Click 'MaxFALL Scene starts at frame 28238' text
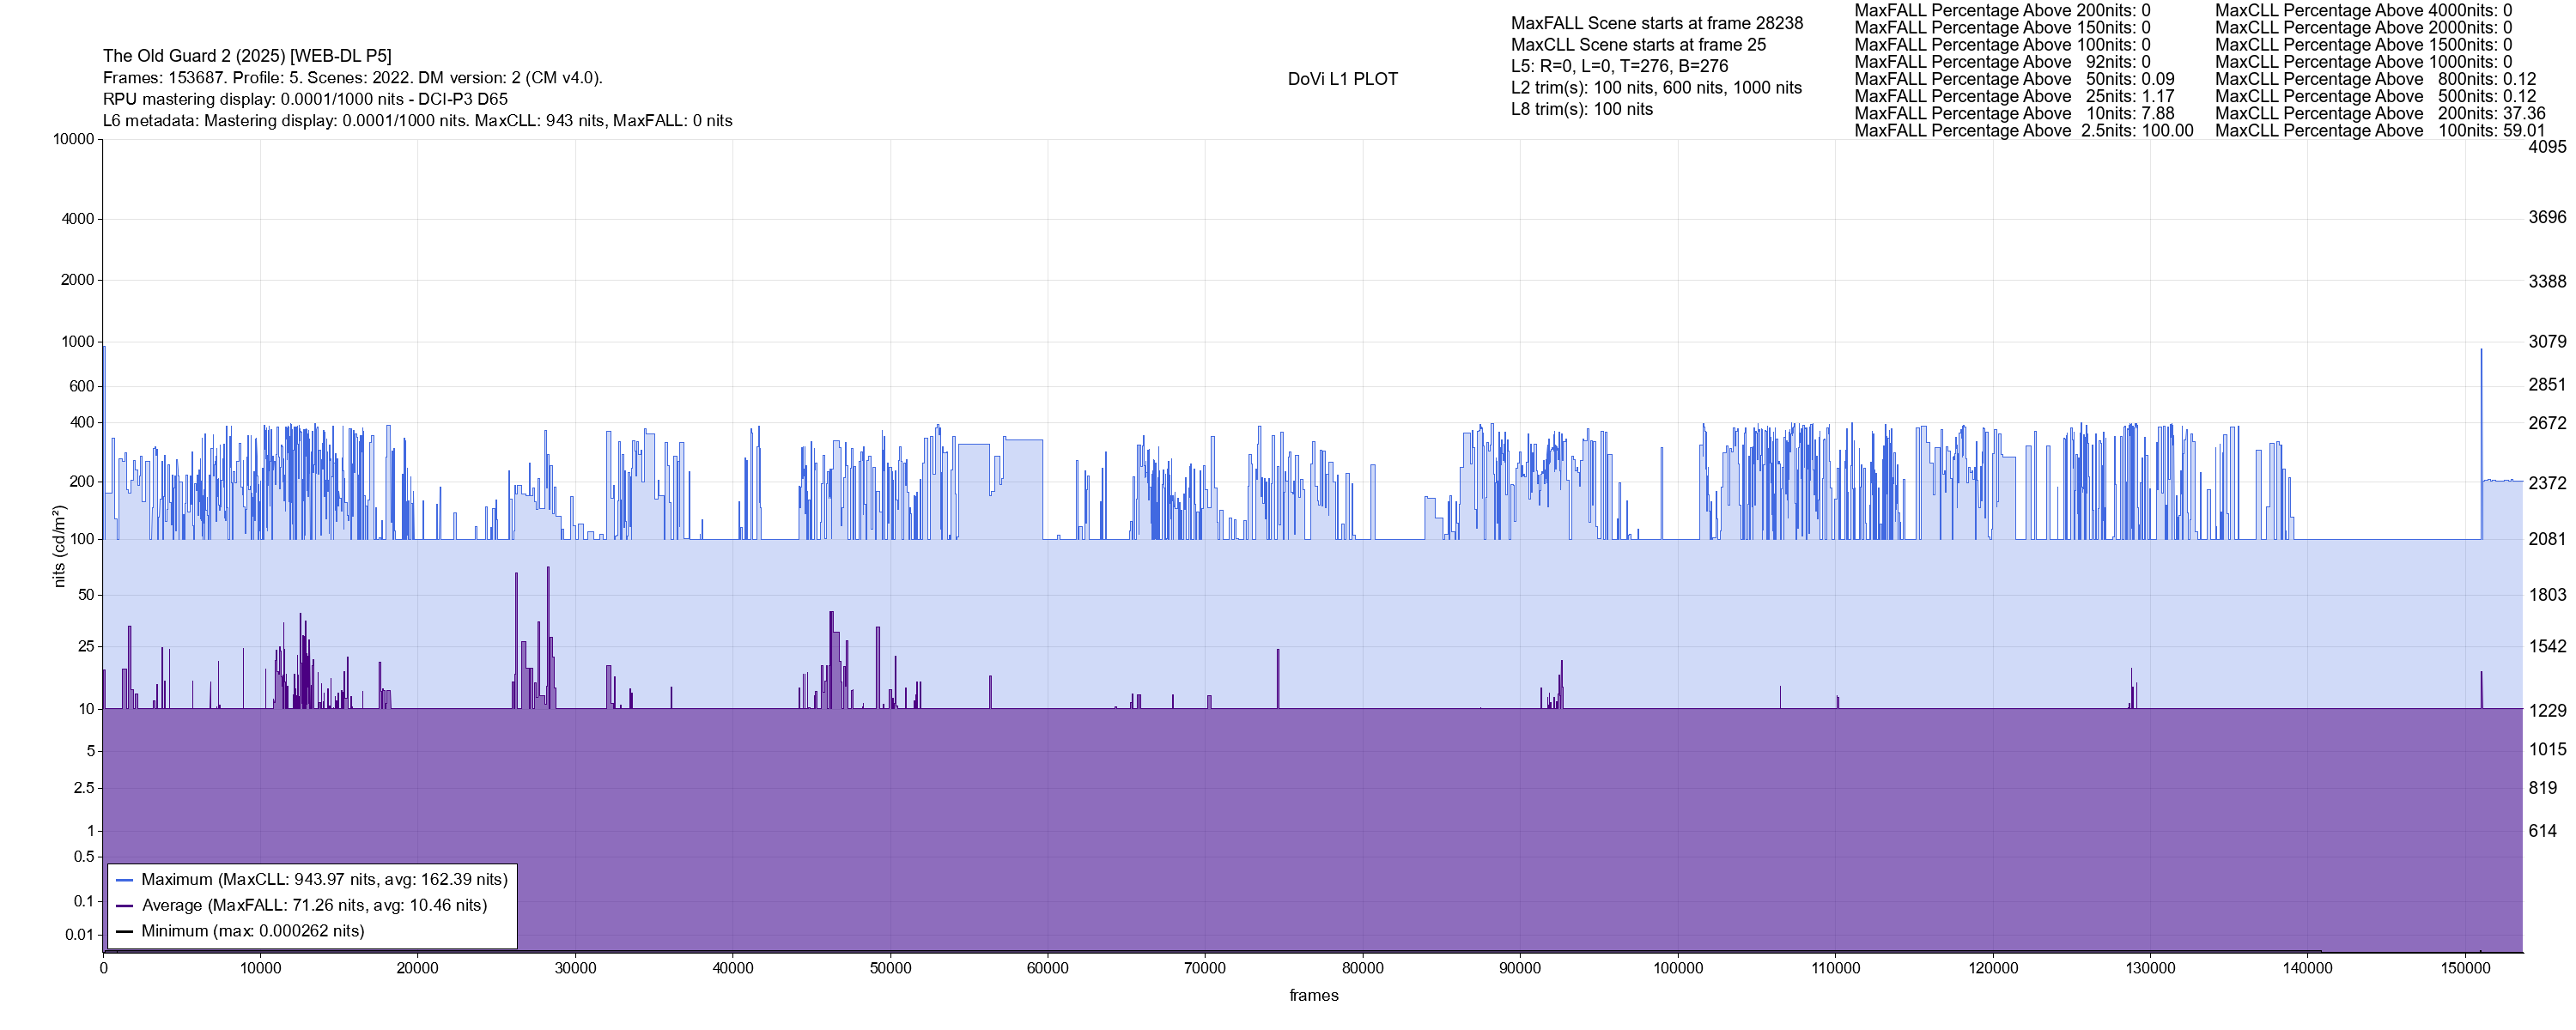 coord(1657,23)
